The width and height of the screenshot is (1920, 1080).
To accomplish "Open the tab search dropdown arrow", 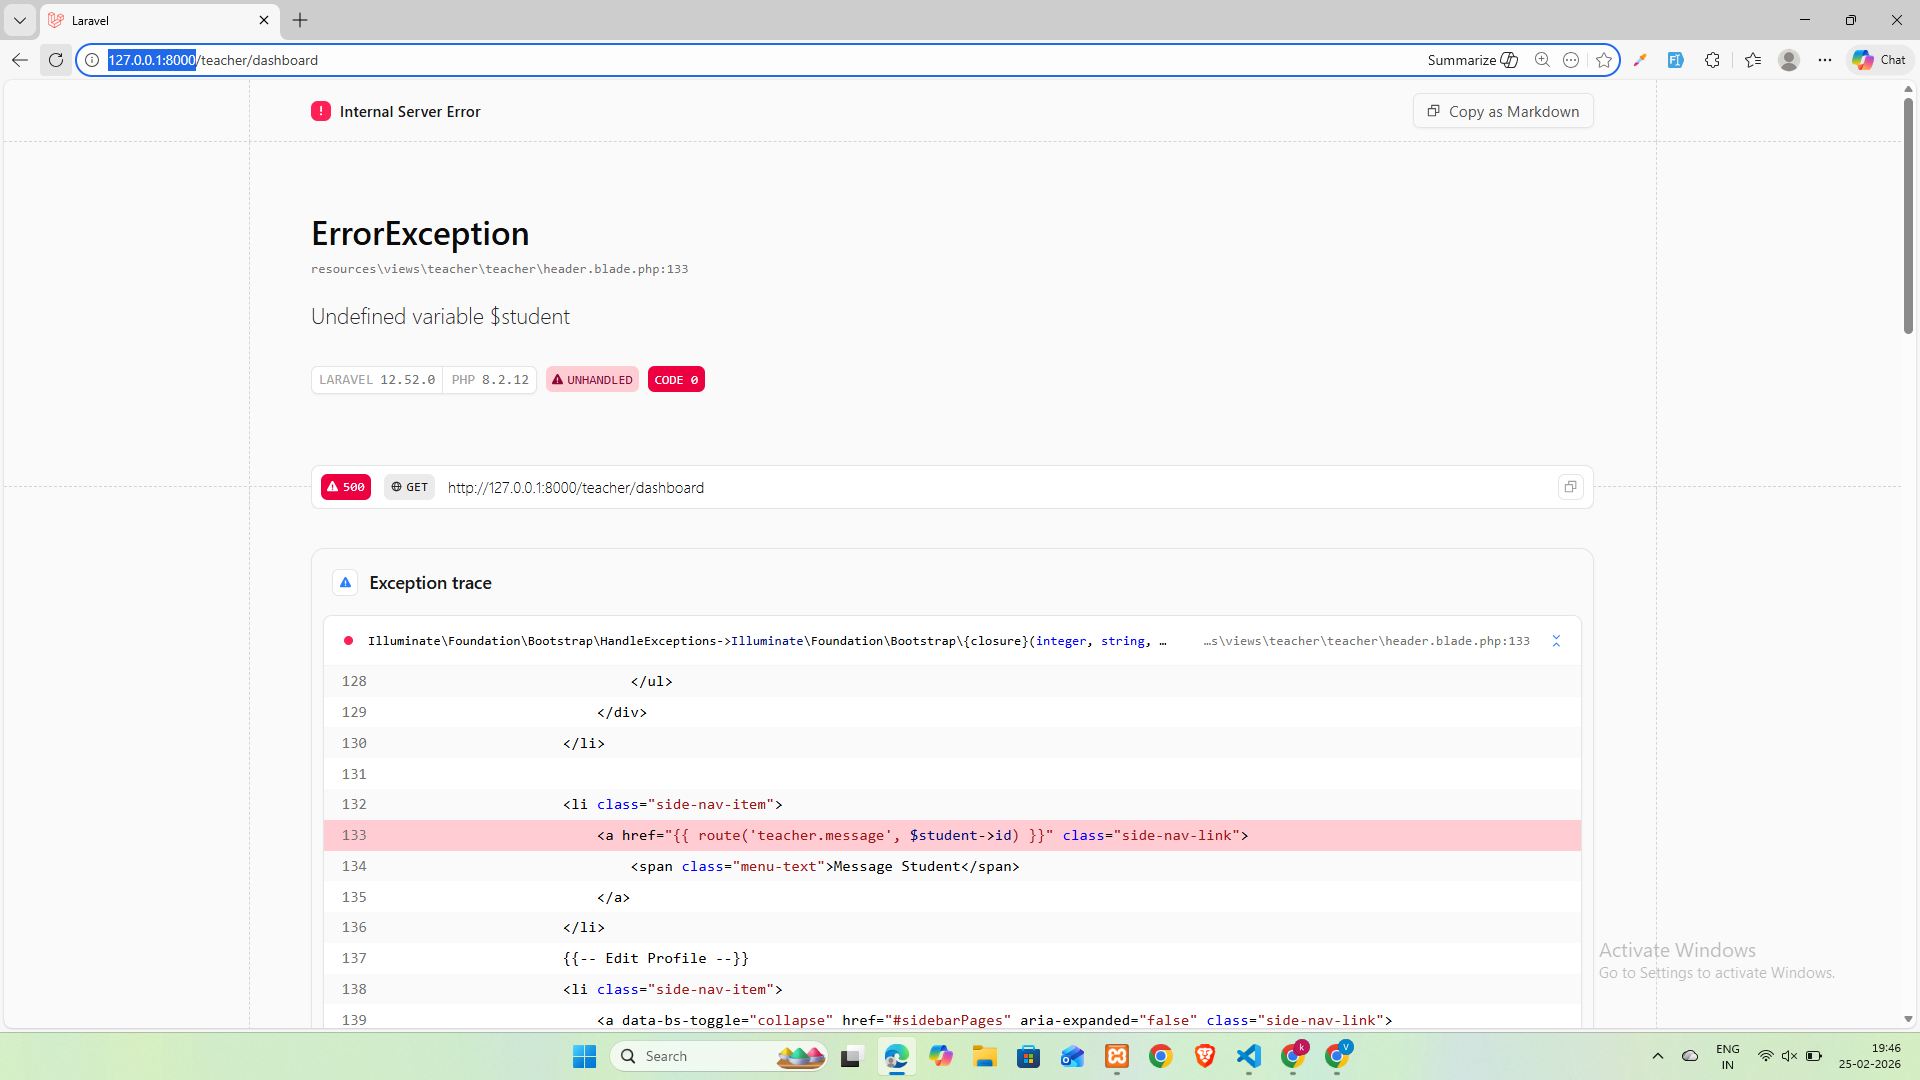I will [x=19, y=20].
